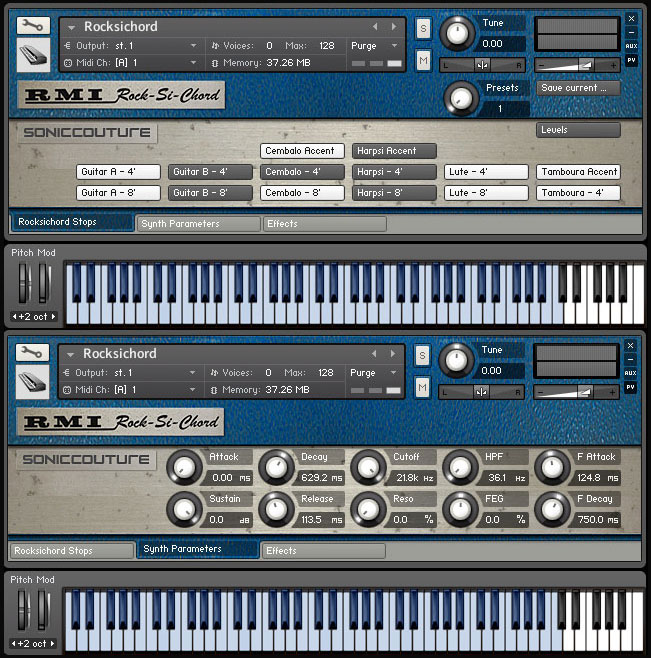Switch to Effects tab below the stop buttons
The height and width of the screenshot is (658, 651).
point(324,224)
